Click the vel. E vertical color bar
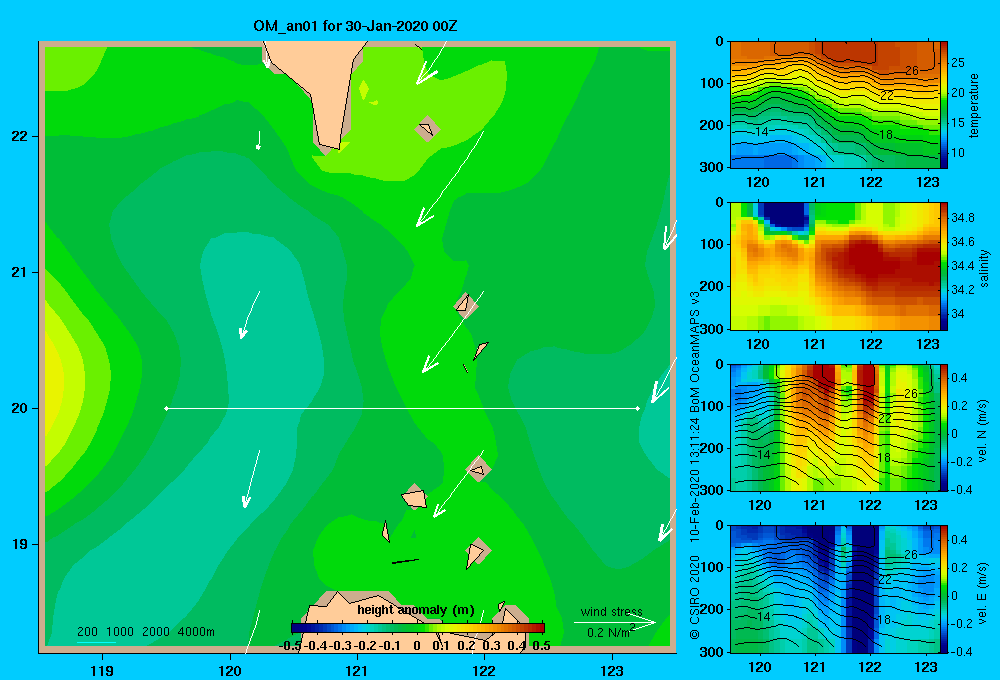This screenshot has width=1000, height=680. coord(944,589)
